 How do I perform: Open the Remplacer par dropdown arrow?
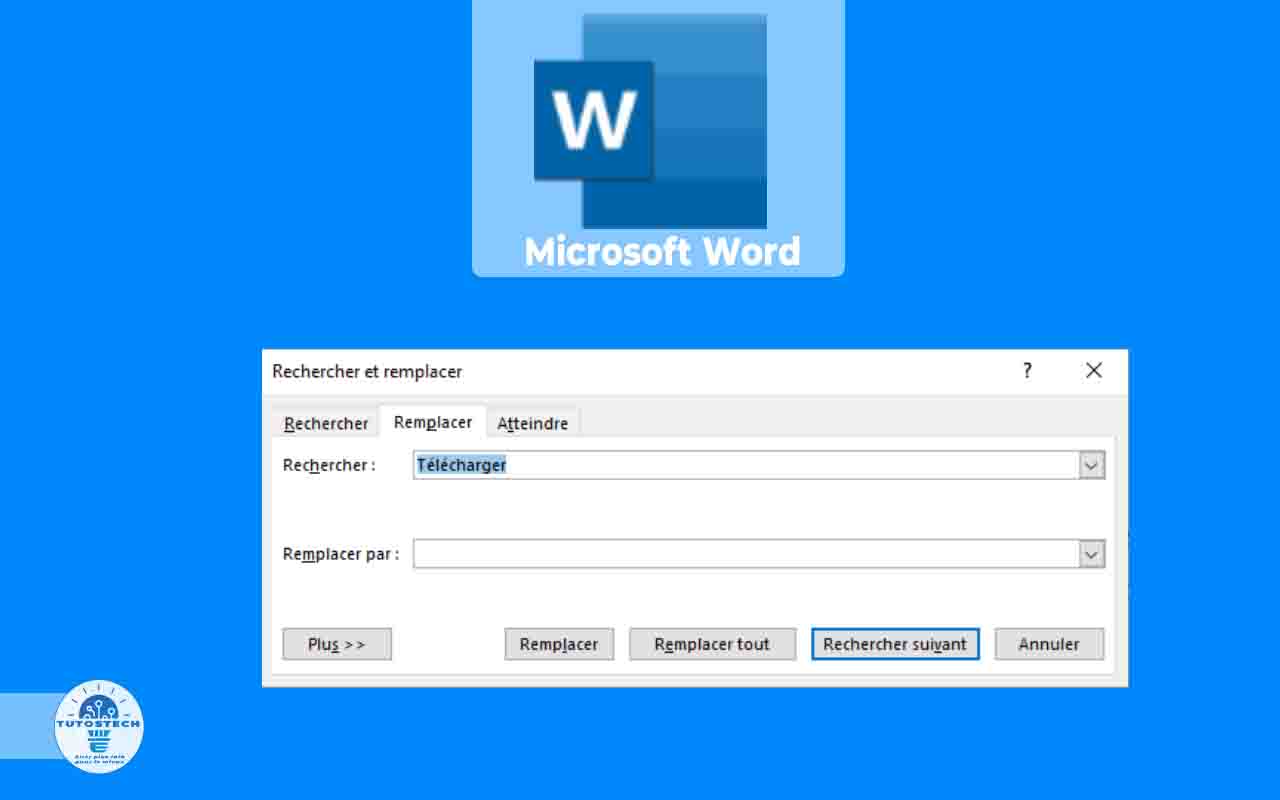[1092, 554]
